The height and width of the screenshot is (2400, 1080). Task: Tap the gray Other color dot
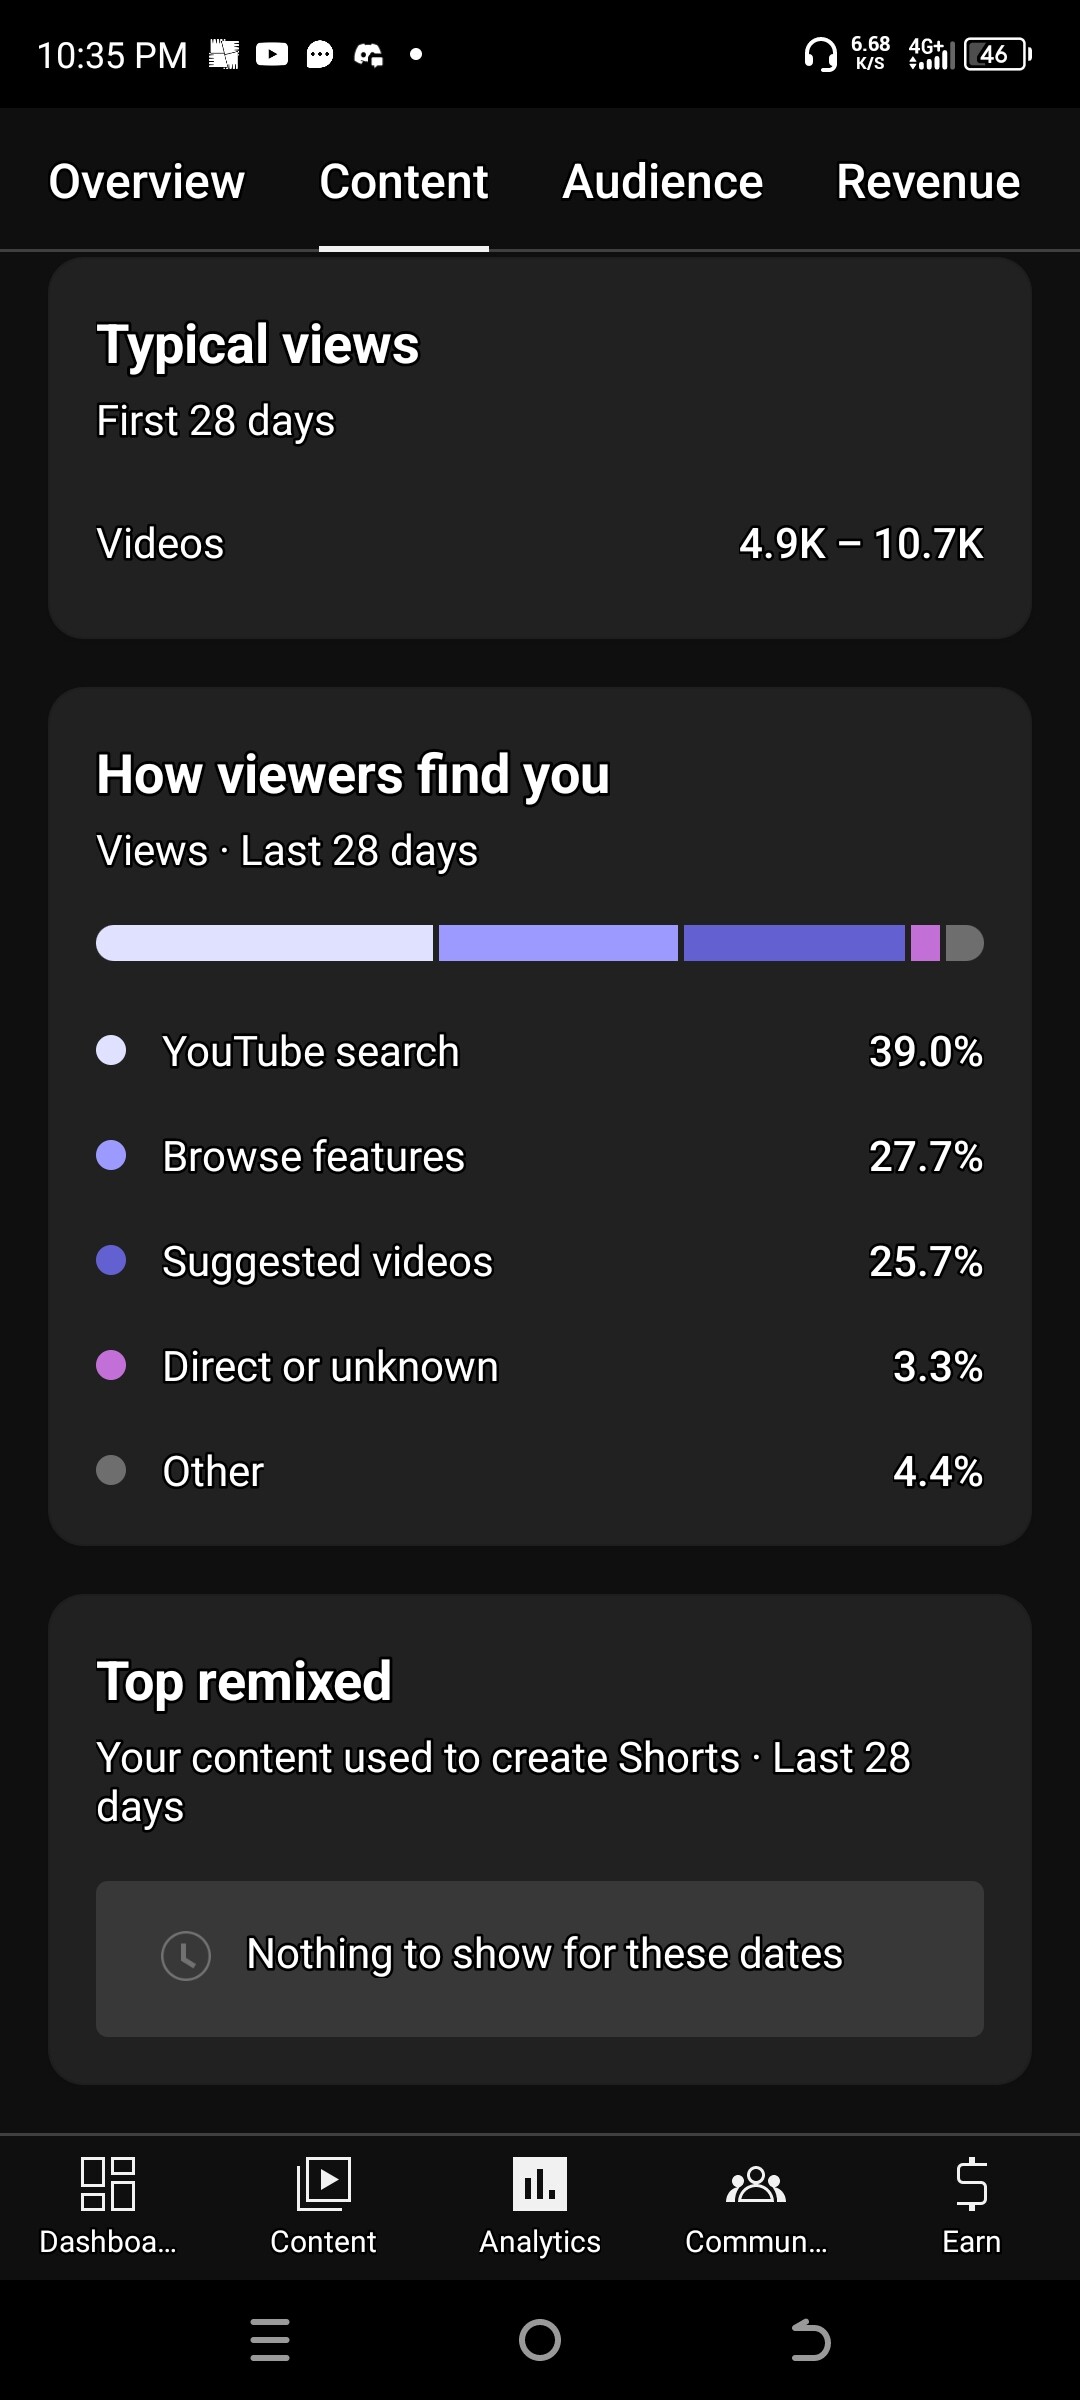pyautogui.click(x=111, y=1470)
